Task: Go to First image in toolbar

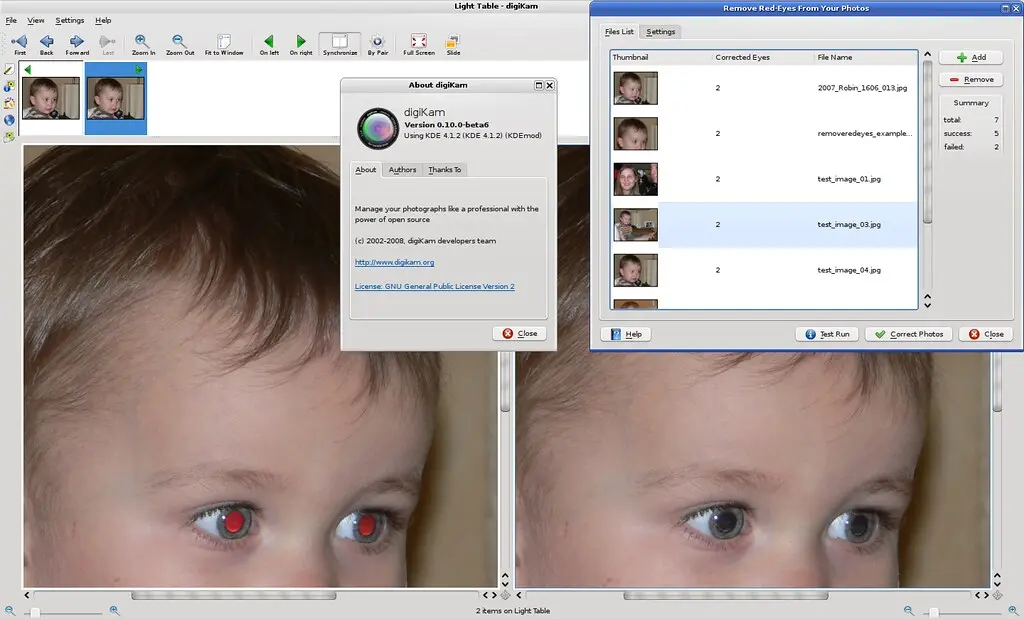Action: [x=19, y=44]
